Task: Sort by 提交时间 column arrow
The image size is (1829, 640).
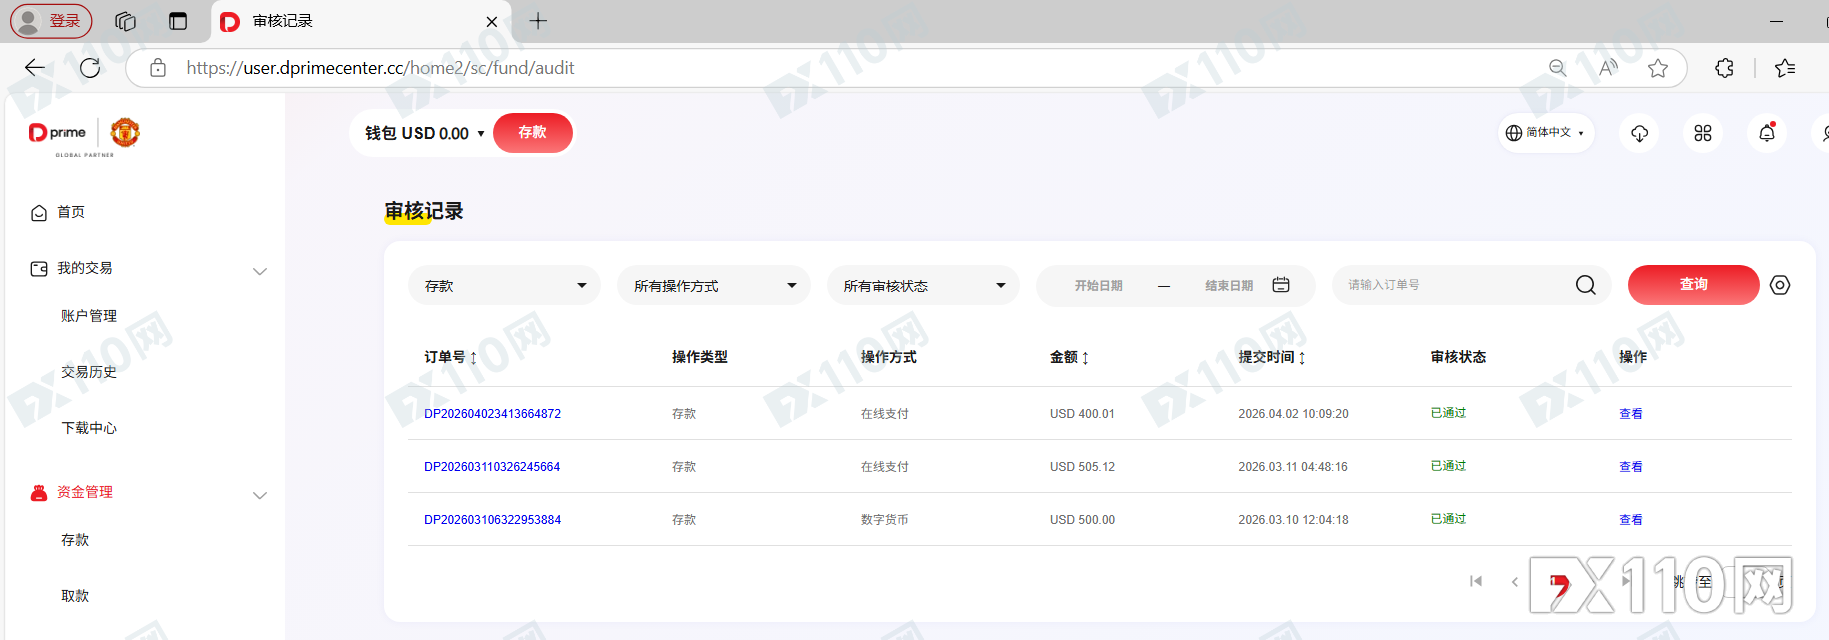Action: point(1302,357)
